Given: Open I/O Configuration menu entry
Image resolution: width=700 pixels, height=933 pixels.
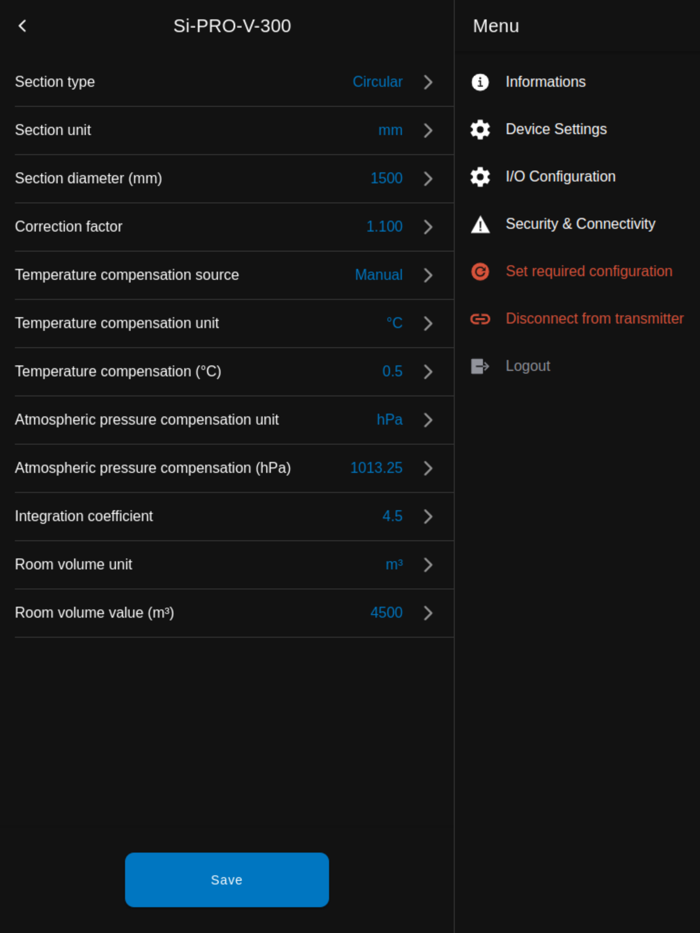Looking at the screenshot, I should tap(560, 177).
